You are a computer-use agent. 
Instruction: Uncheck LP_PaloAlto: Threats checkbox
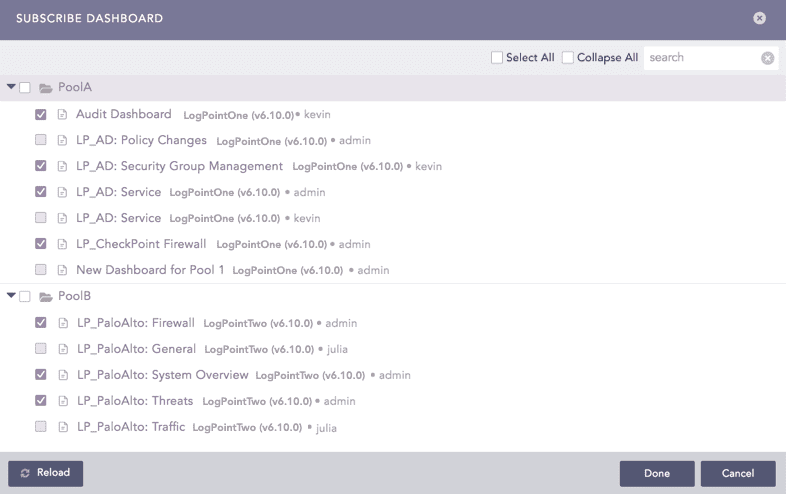click(41, 401)
